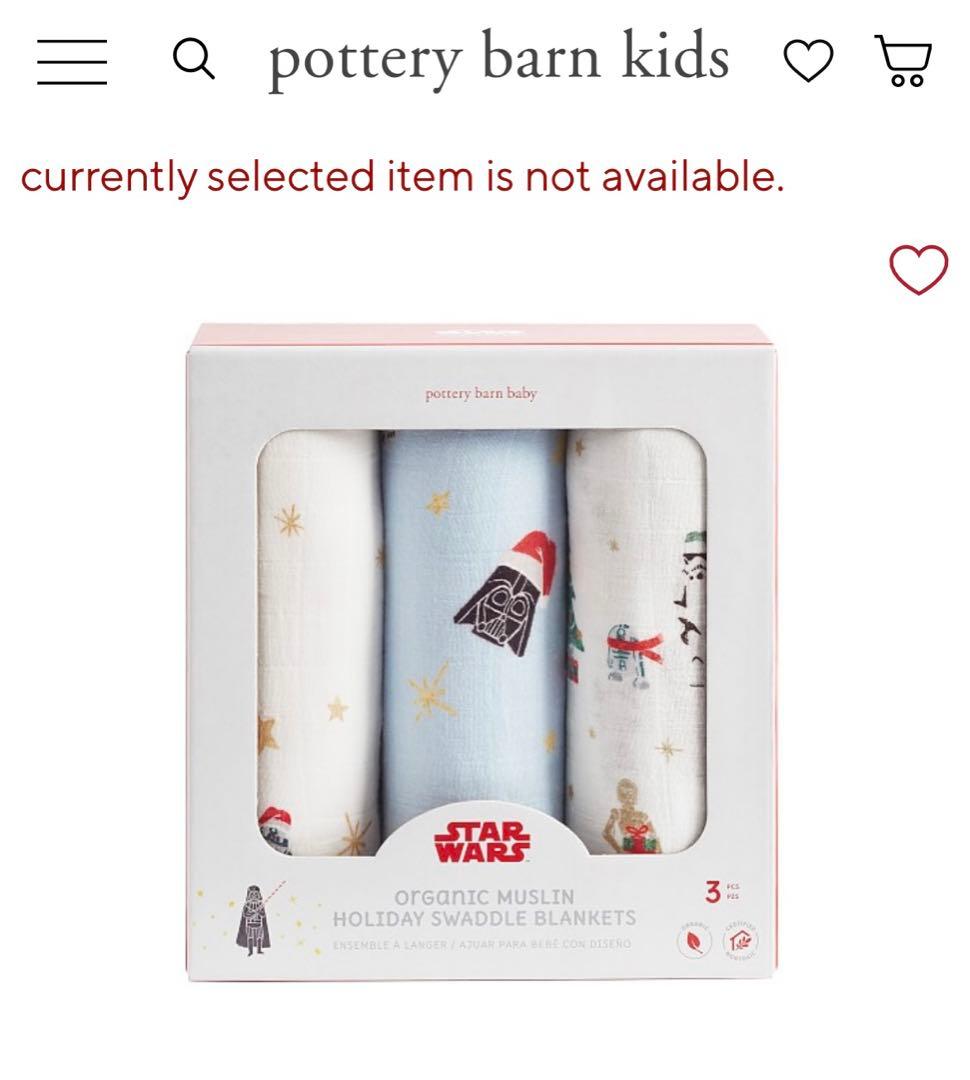The height and width of the screenshot is (1080, 970).
Task: Click the certified house badge icon
Action: [x=740, y=940]
